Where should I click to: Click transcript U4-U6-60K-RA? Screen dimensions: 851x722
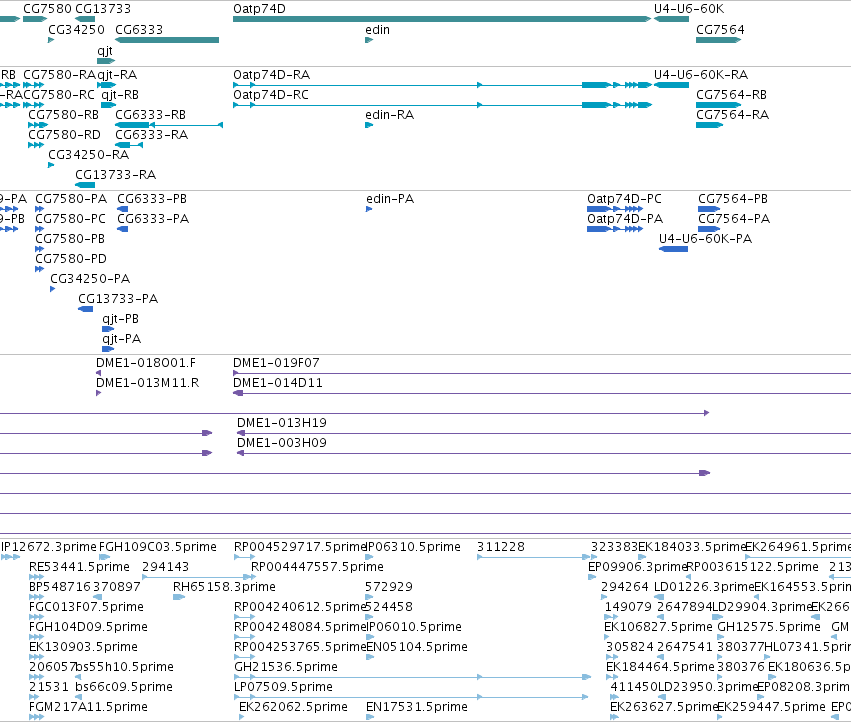(x=671, y=85)
